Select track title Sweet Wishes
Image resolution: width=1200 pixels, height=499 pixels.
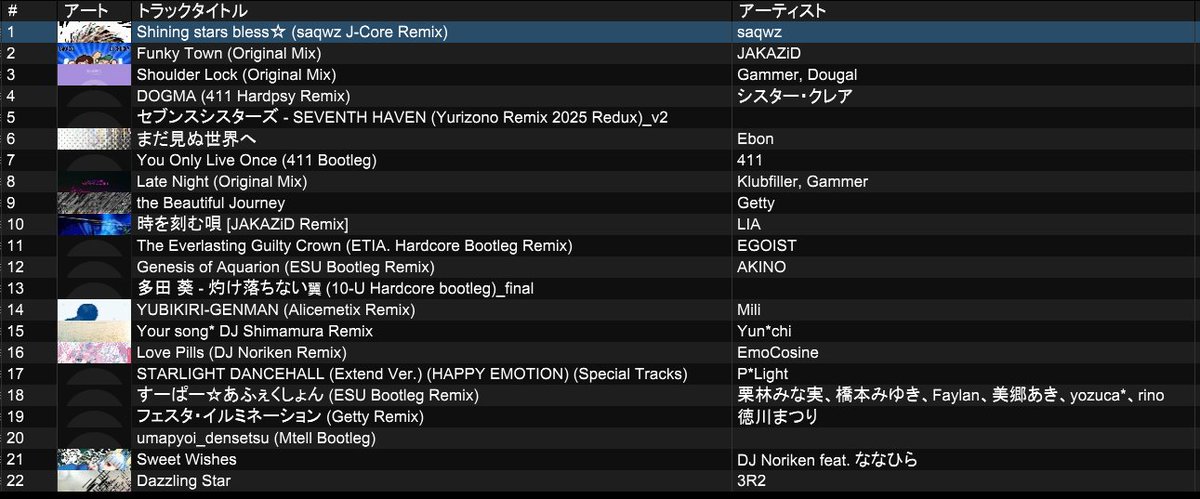[x=187, y=459]
